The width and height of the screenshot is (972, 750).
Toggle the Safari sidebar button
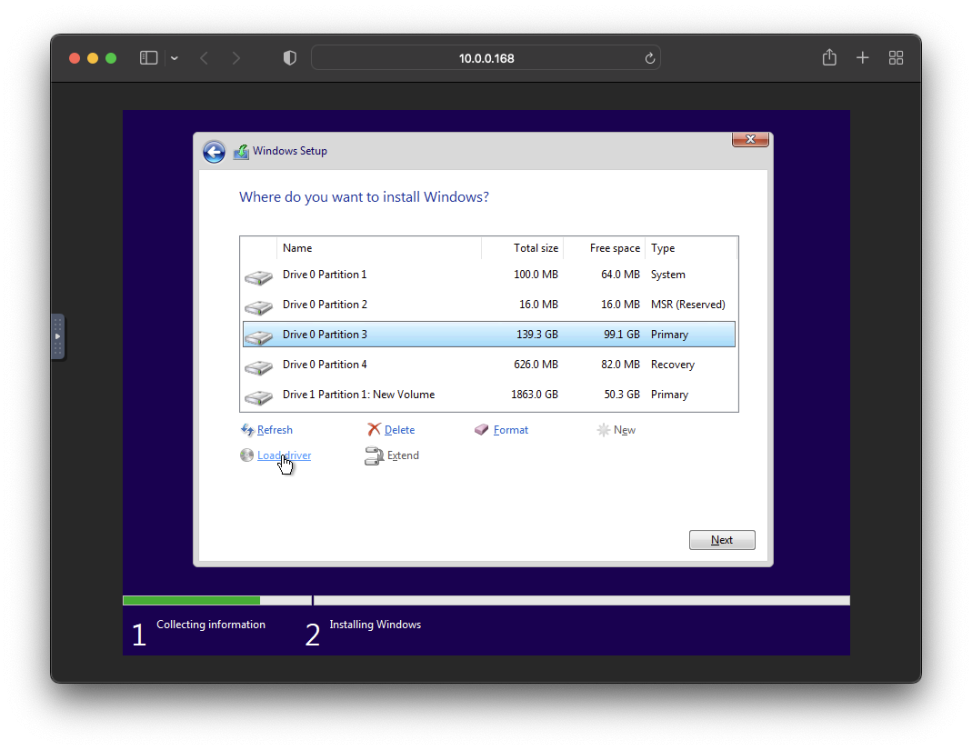coord(149,58)
